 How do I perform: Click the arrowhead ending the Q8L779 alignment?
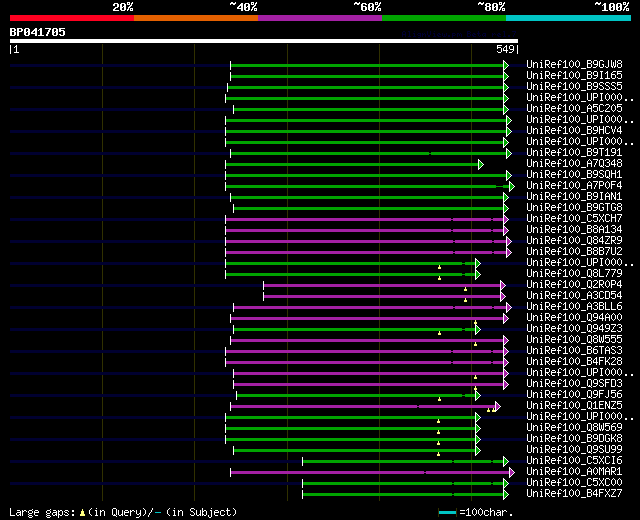pos(478,275)
